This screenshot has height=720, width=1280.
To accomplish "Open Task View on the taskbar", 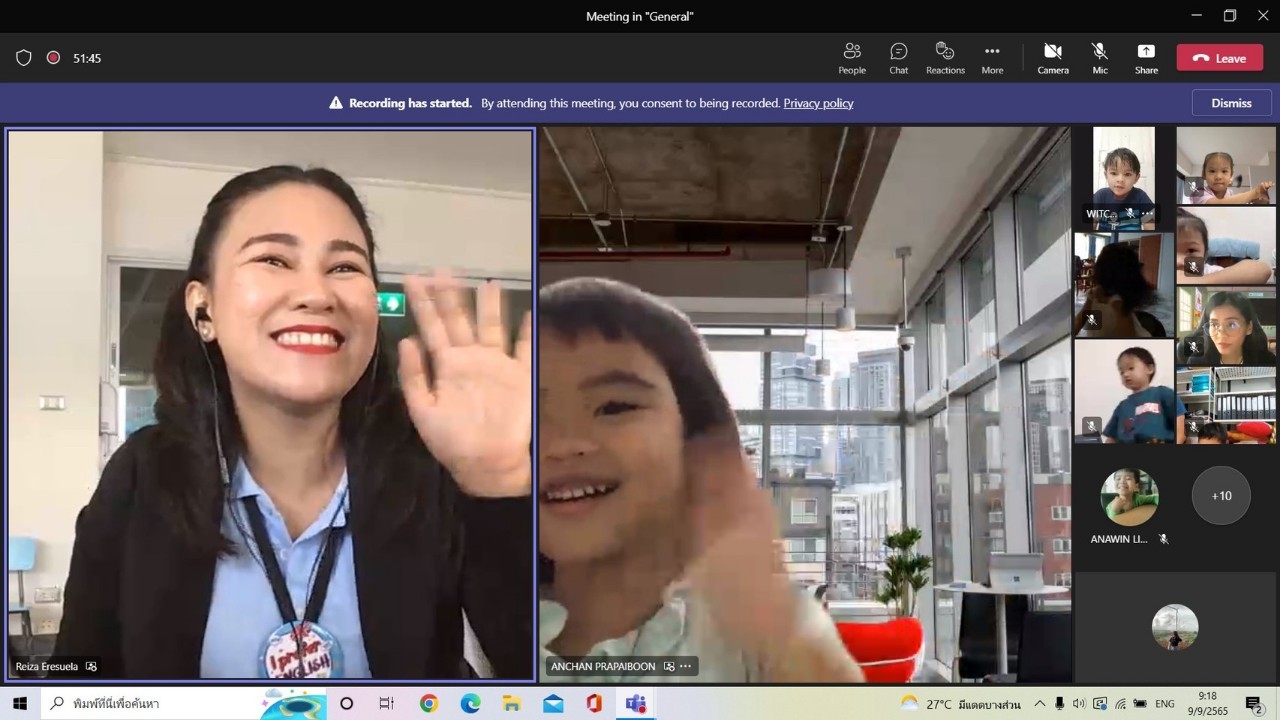I will pos(387,704).
